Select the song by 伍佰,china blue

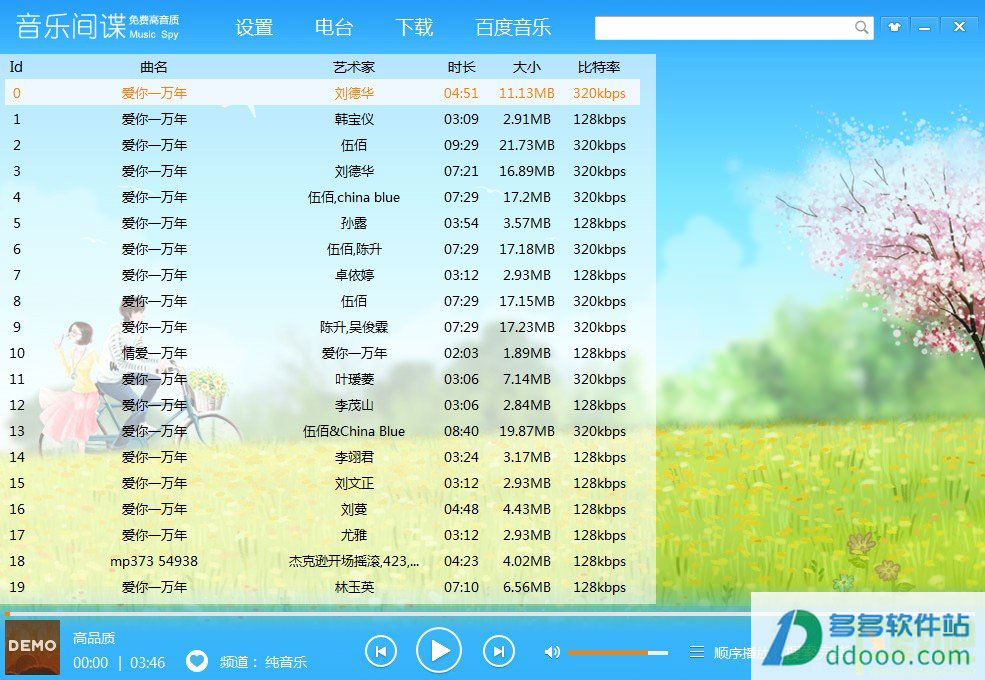click(x=322, y=197)
